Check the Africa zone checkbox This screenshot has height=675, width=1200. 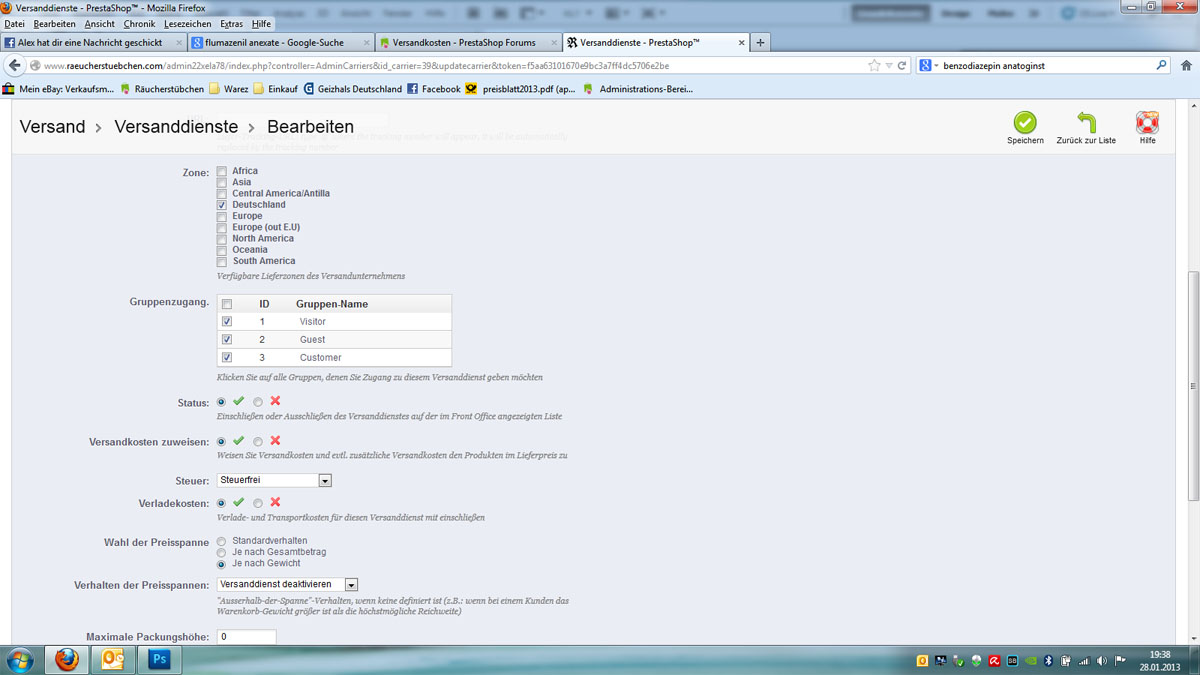[222, 171]
